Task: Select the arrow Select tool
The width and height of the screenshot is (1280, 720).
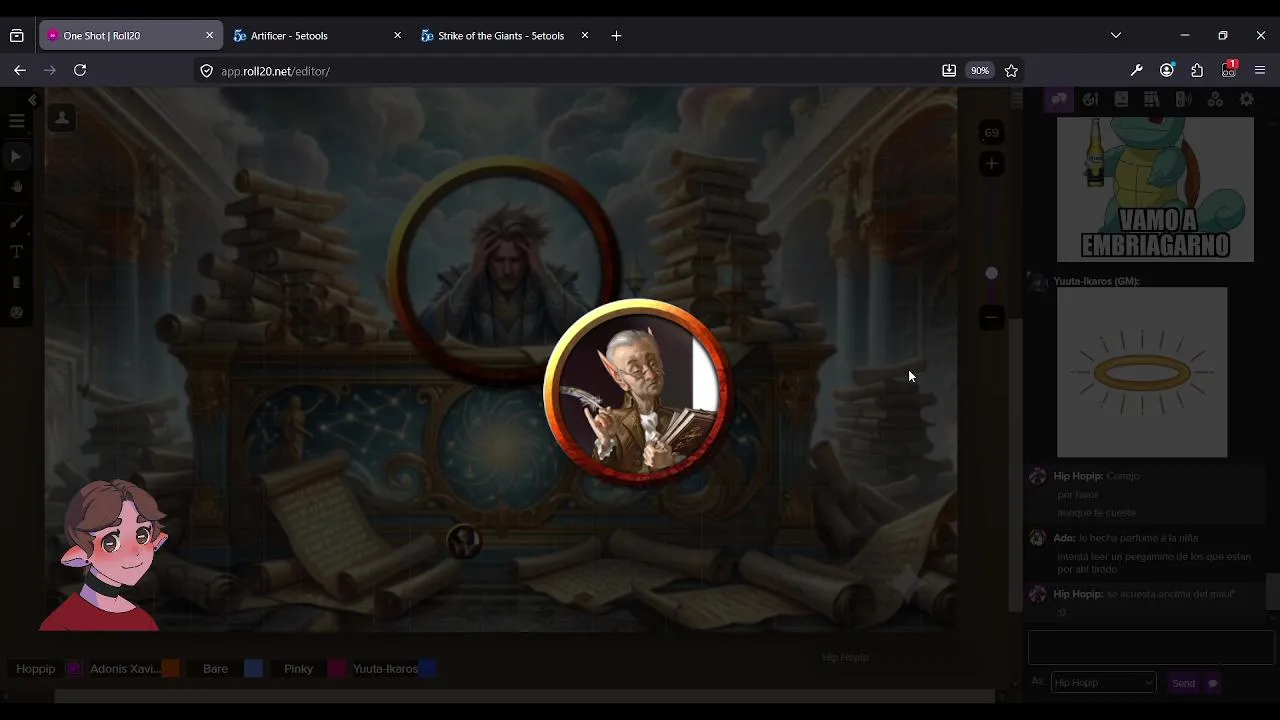Action: 16,157
